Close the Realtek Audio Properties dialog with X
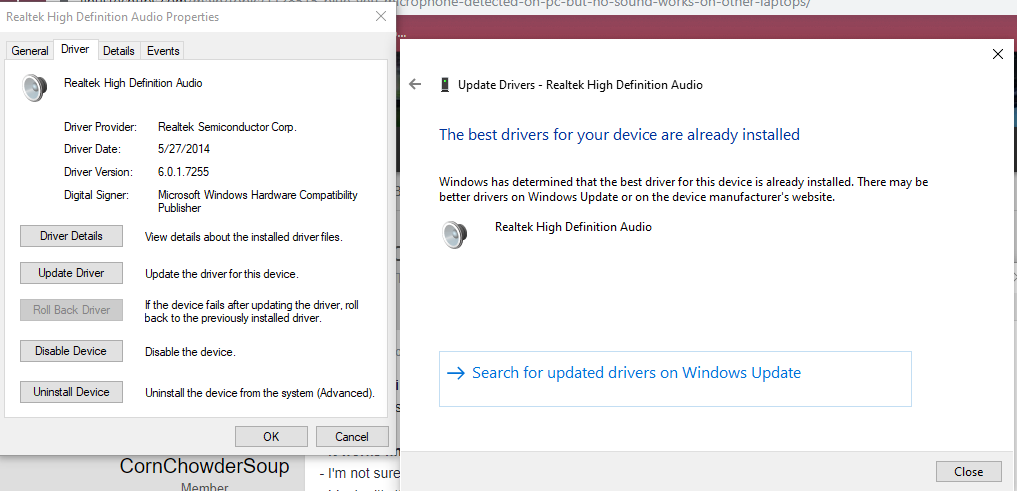Screen dimensions: 1017x491 tap(381, 17)
